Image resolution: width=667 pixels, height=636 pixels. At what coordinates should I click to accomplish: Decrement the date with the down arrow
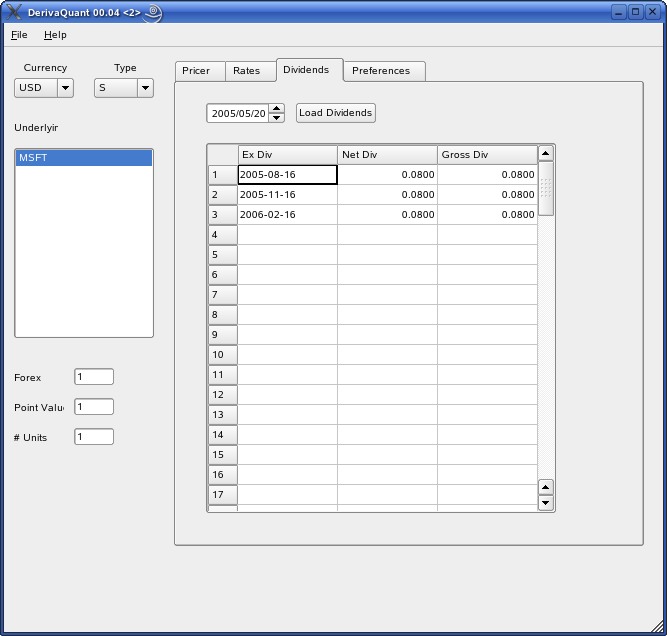(277, 118)
